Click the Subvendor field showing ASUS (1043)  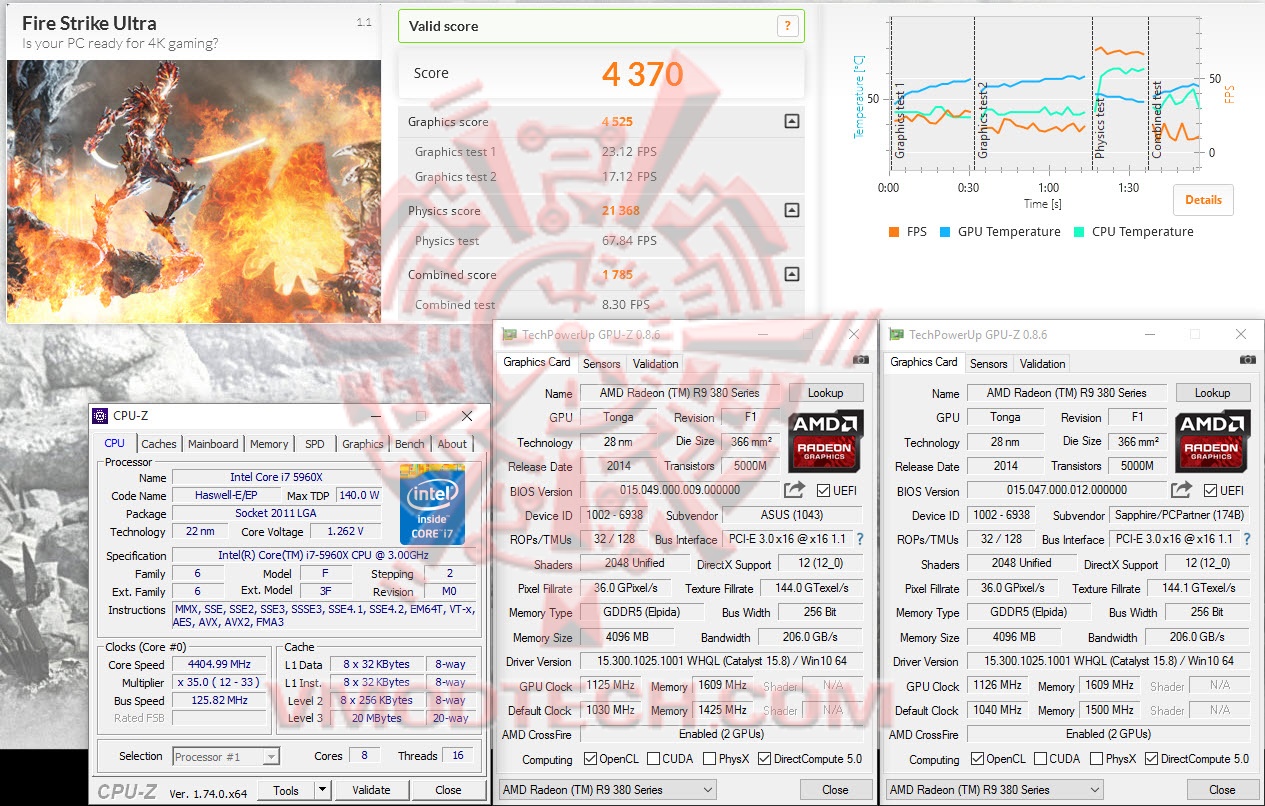point(793,515)
